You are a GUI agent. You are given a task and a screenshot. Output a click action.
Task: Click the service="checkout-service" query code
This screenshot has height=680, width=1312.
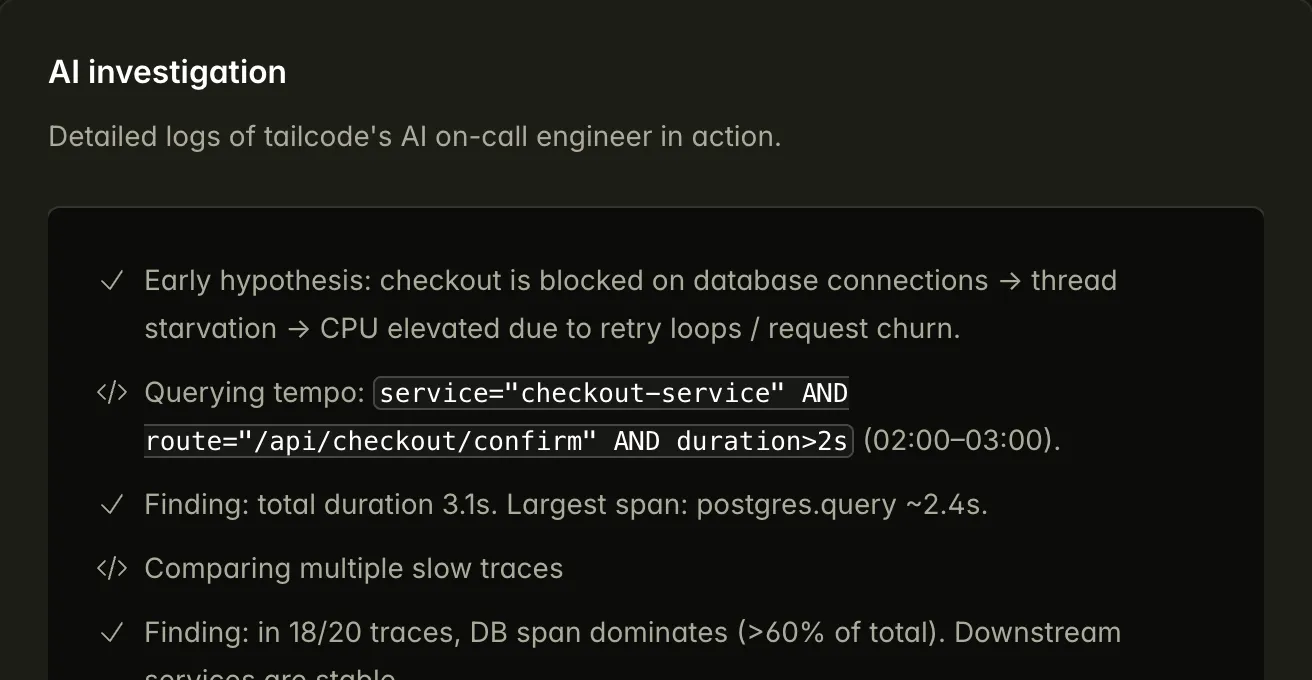click(613, 393)
